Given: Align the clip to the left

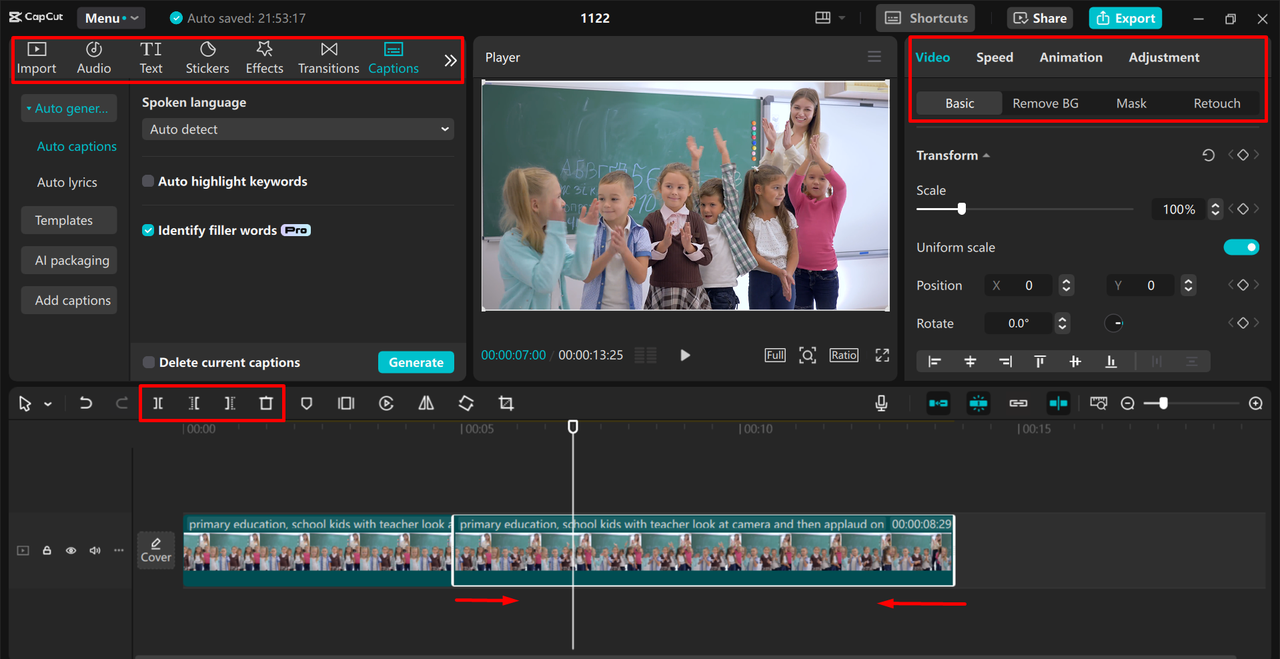Looking at the screenshot, I should (x=935, y=361).
